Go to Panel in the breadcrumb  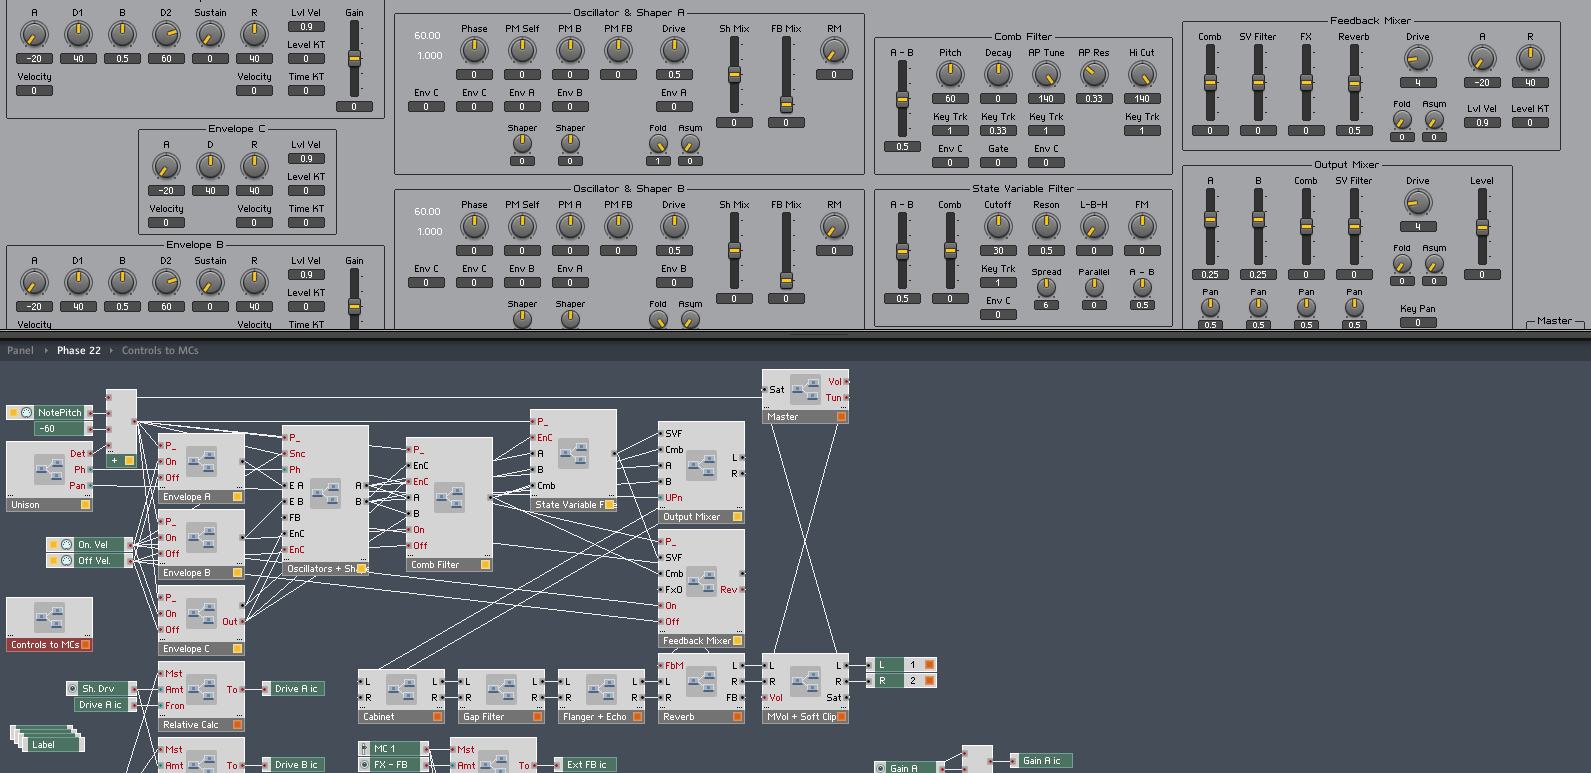[x=20, y=350]
